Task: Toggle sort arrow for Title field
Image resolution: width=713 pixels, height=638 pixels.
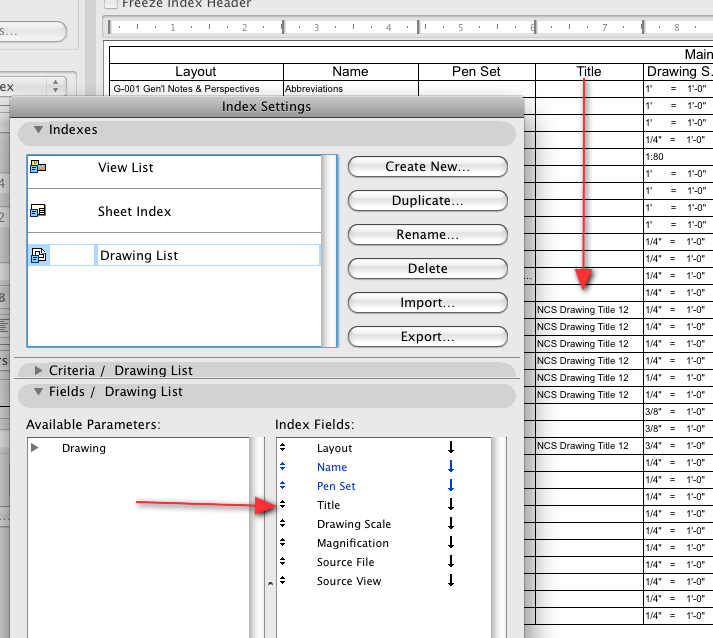Action: 451,504
